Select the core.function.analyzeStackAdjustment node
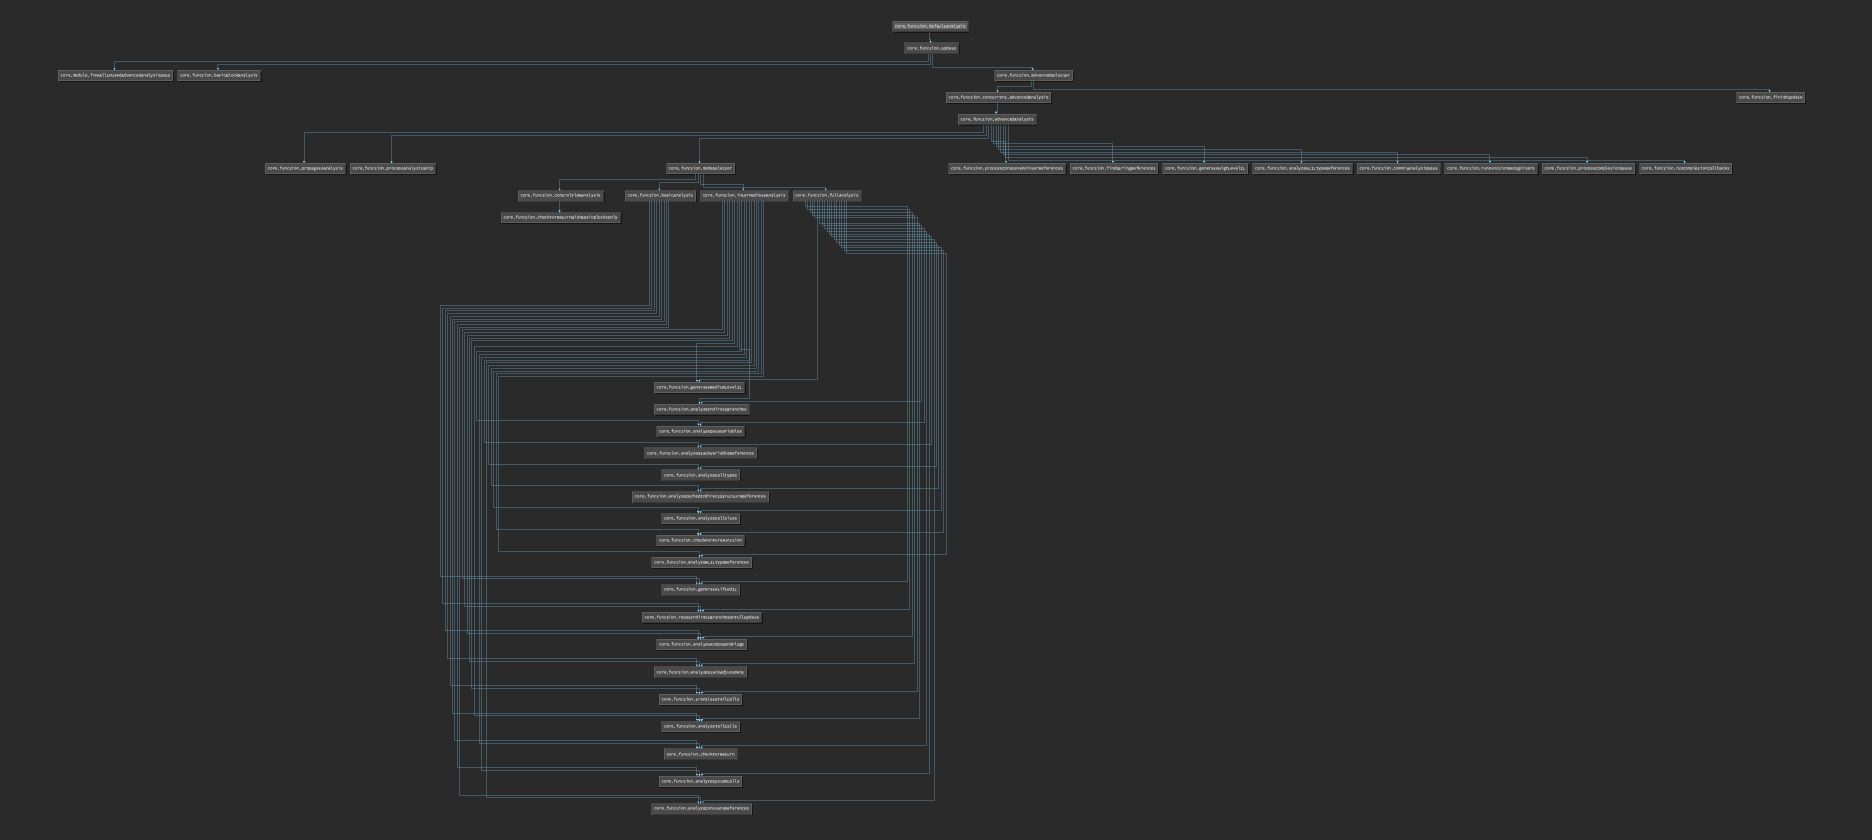The height and width of the screenshot is (840, 1872). (x=700, y=672)
